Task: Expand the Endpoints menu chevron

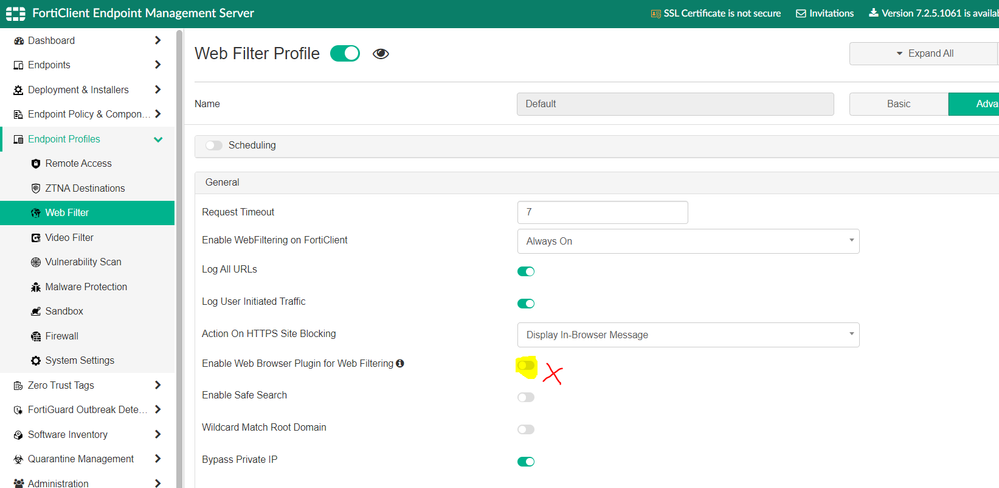Action: 158,65
